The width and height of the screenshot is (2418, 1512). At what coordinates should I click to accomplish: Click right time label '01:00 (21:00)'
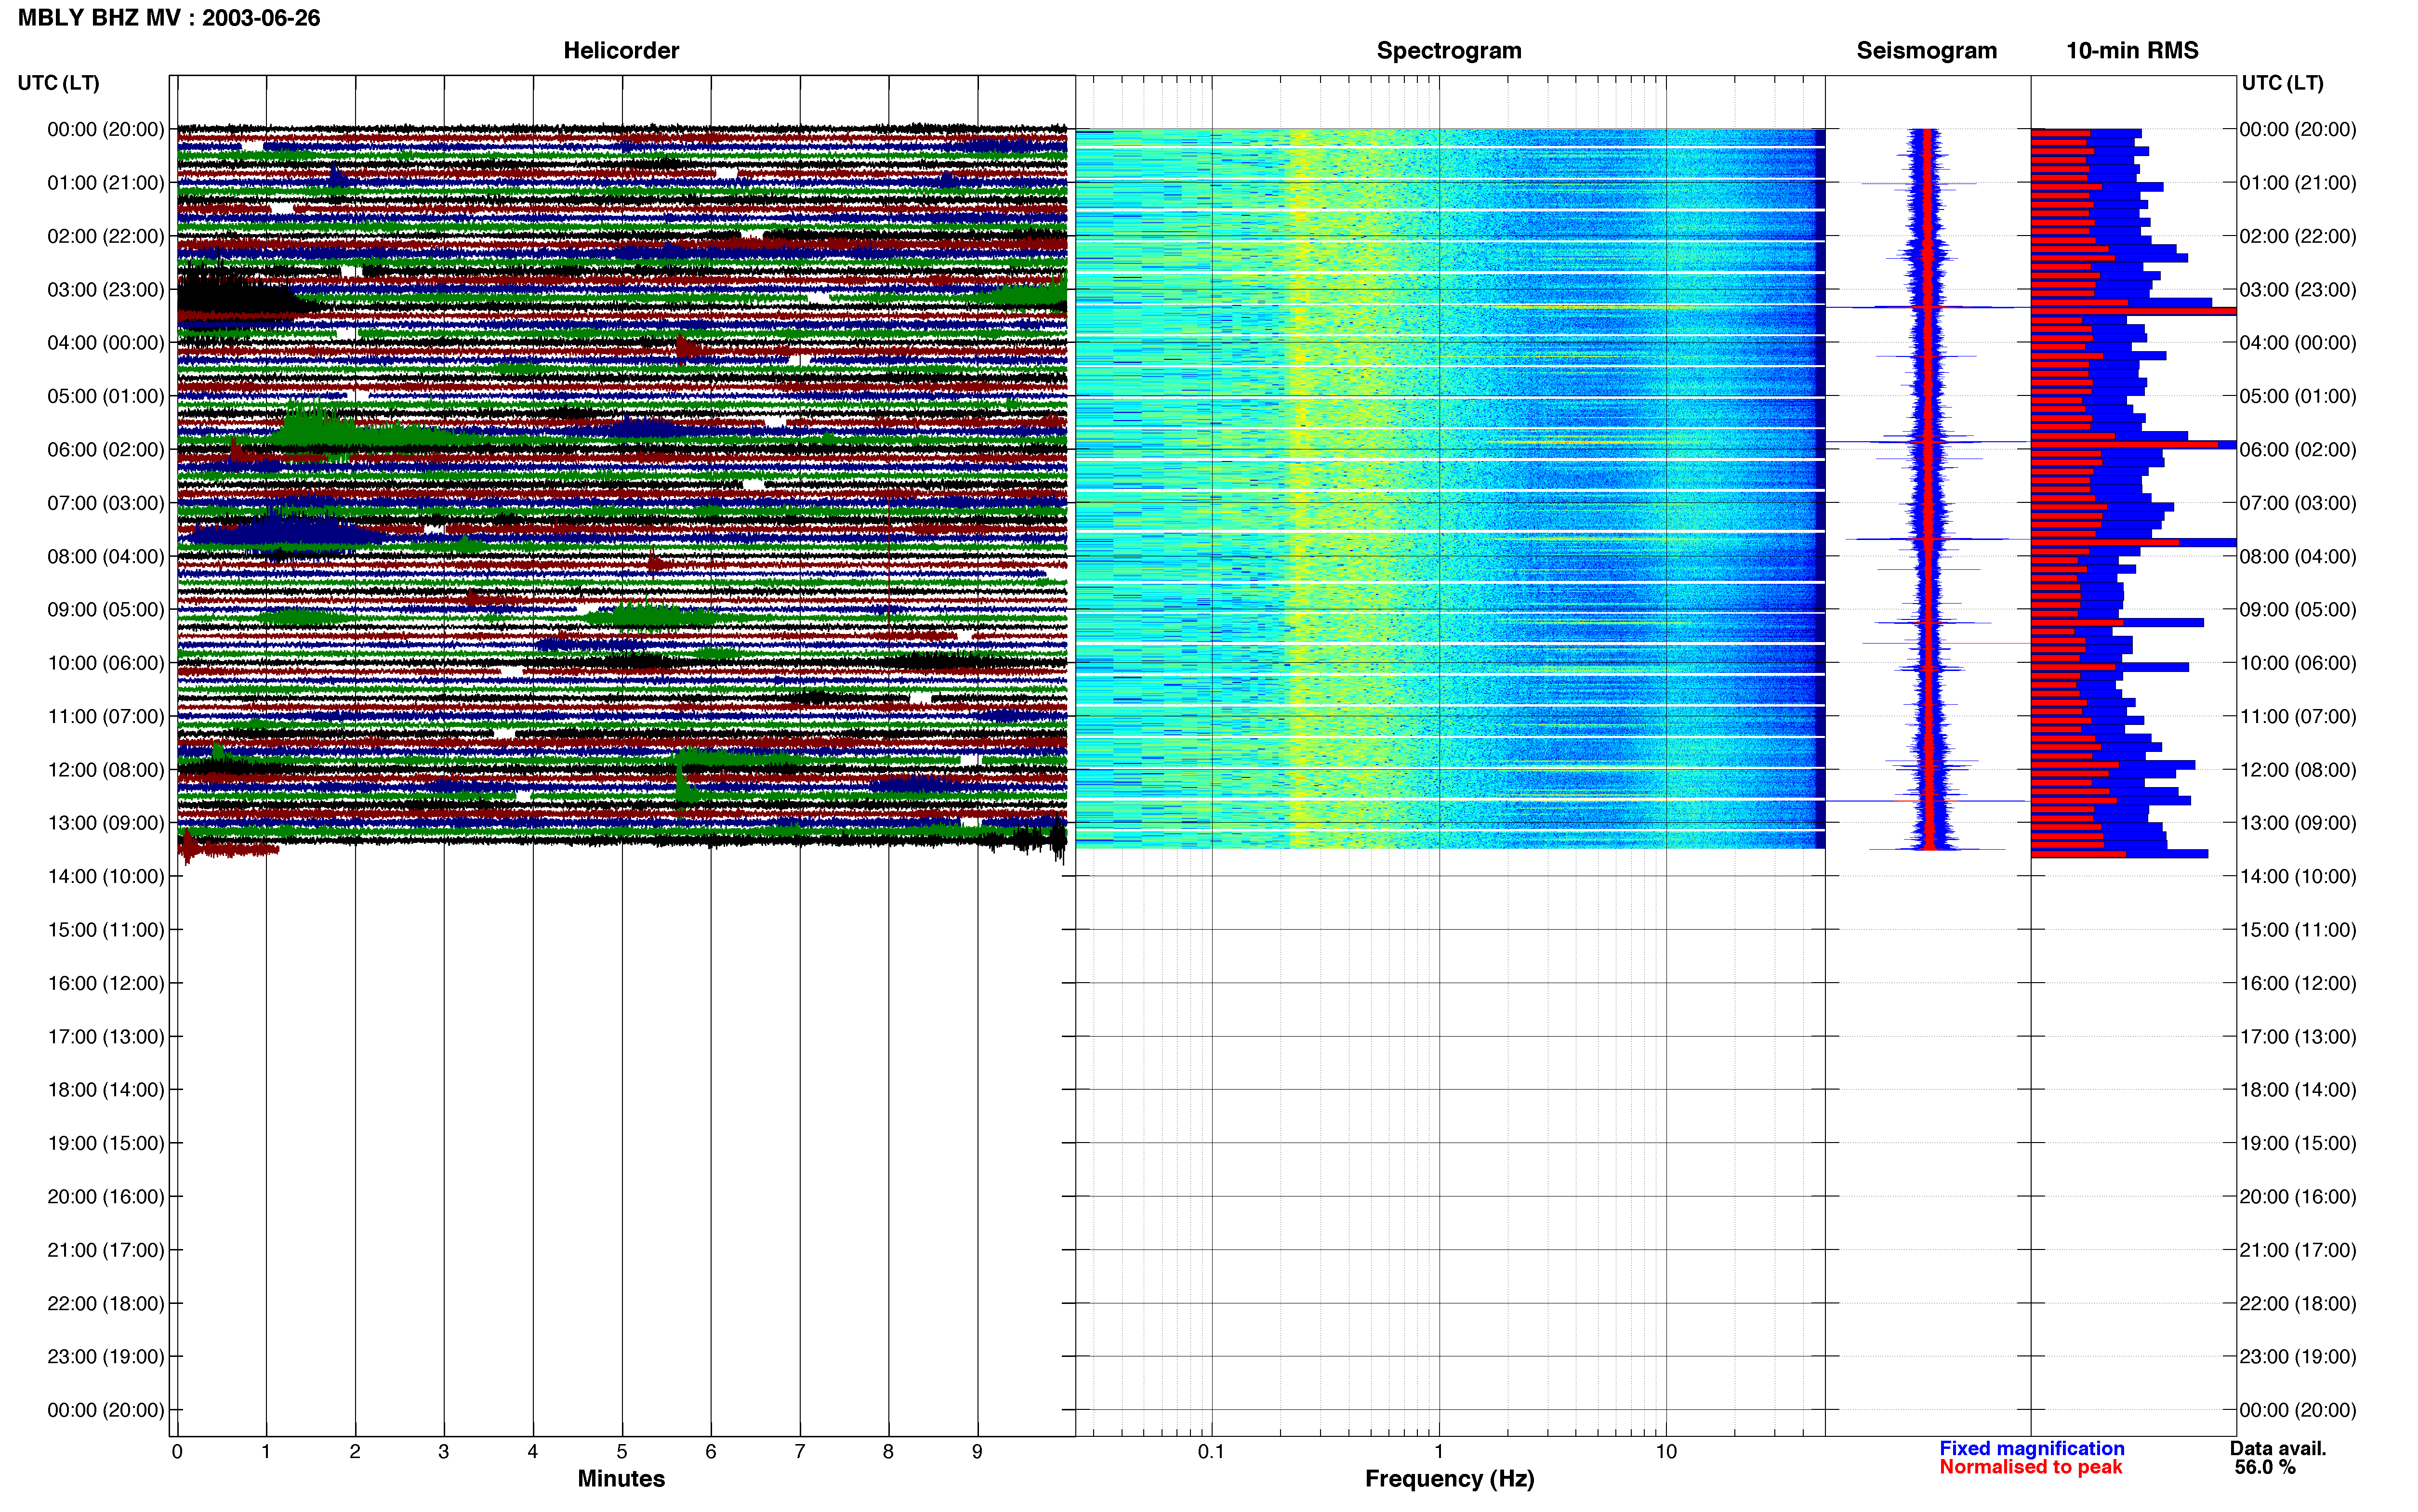pos(2298,183)
